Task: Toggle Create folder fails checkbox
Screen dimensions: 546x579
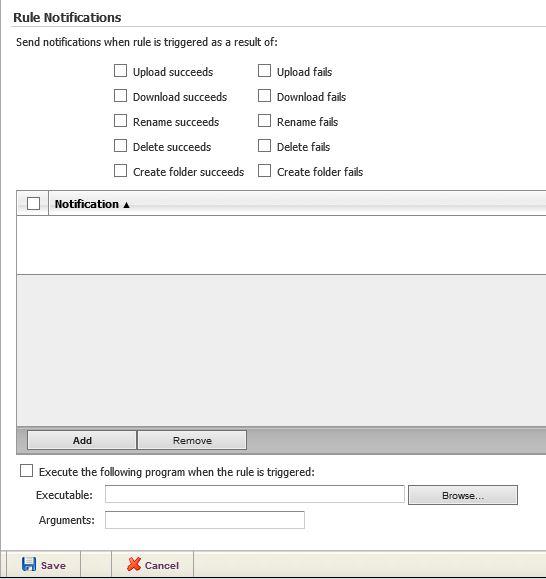Action: (x=264, y=171)
